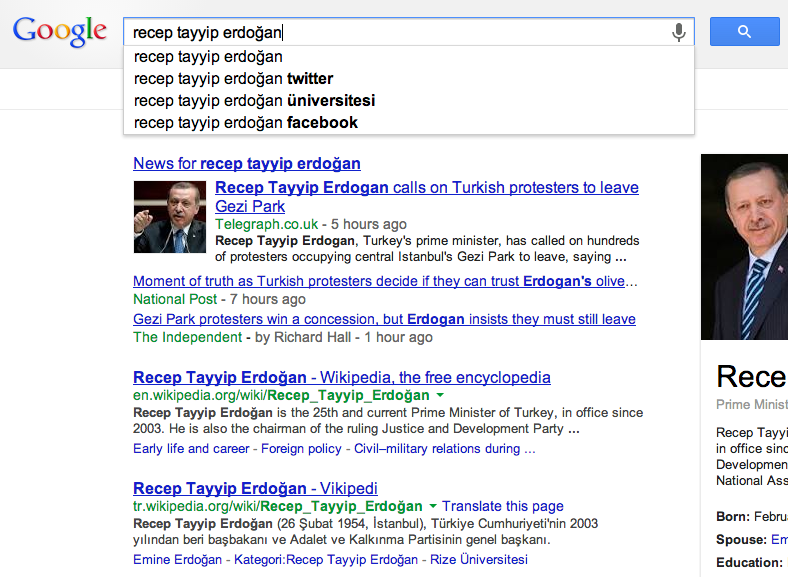The image size is (788, 577).
Task: Open 'Emine Erdoğan' sitelink
Action: [177, 559]
